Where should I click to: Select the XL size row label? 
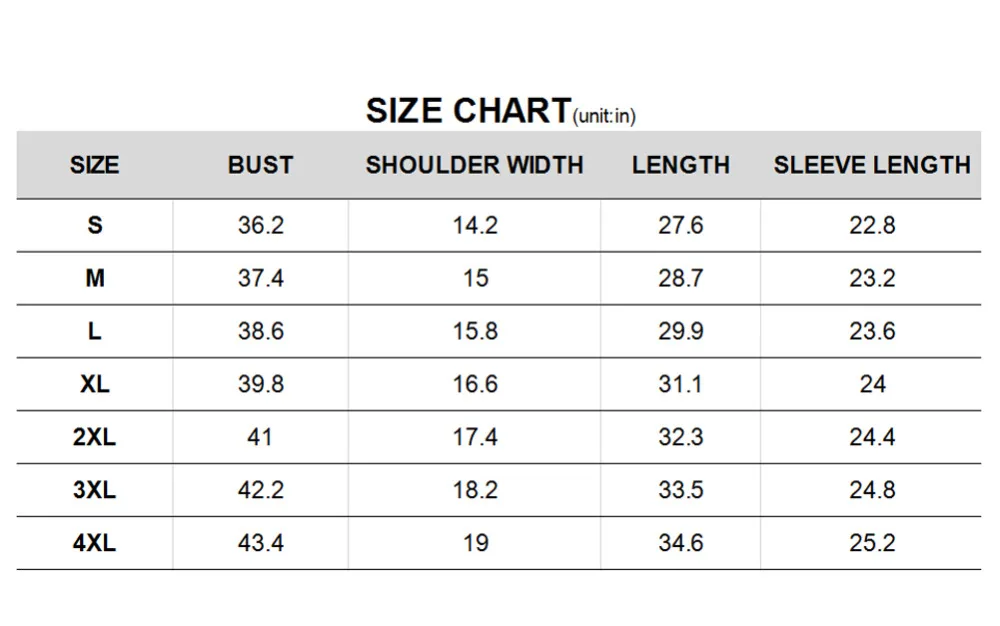(x=94, y=384)
